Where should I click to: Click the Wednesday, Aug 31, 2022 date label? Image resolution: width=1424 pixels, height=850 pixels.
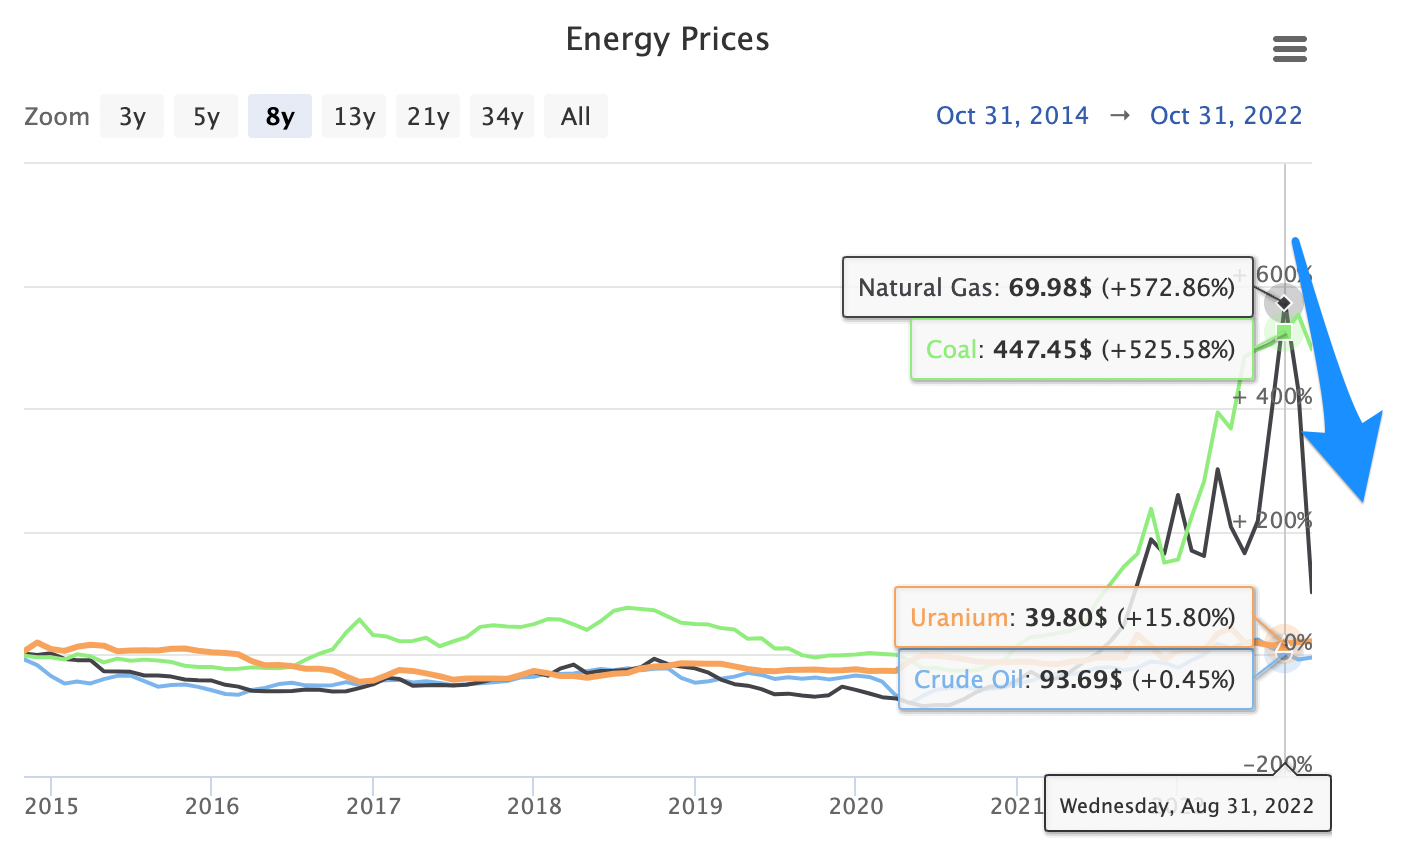click(1187, 805)
